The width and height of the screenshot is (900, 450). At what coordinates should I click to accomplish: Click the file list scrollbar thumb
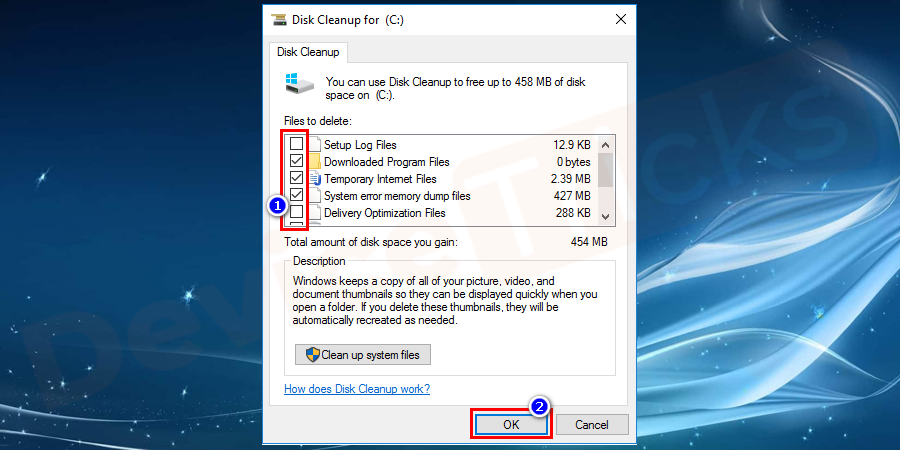point(606,169)
